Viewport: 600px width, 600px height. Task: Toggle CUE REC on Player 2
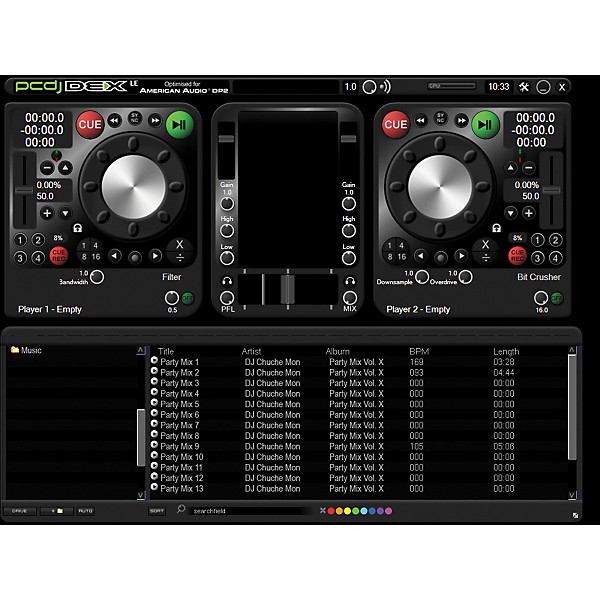[517, 256]
